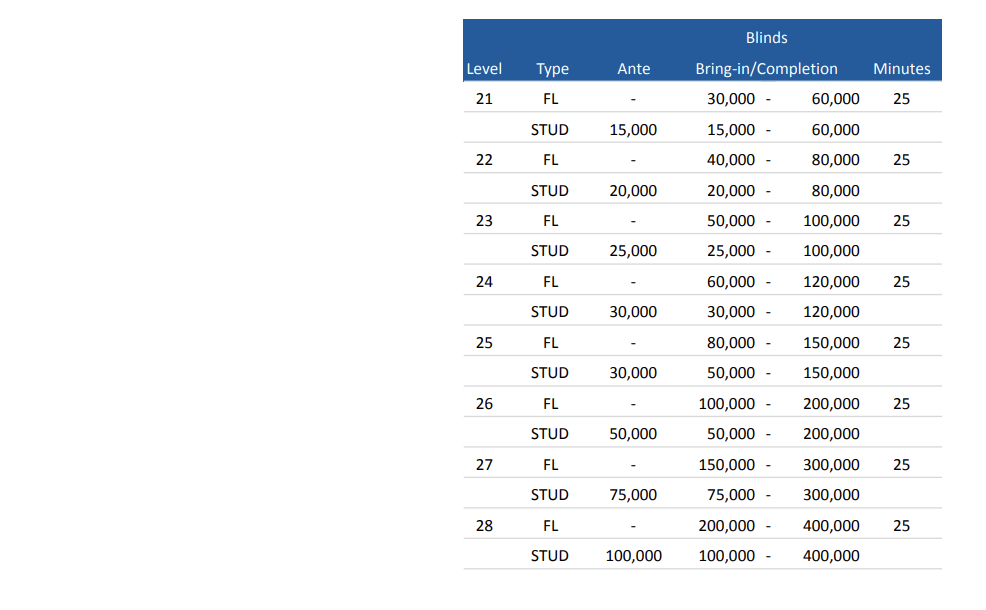Viewport: 986px width, 610px height.
Task: Click the 20,000 ante value for level 22
Action: 633,191
